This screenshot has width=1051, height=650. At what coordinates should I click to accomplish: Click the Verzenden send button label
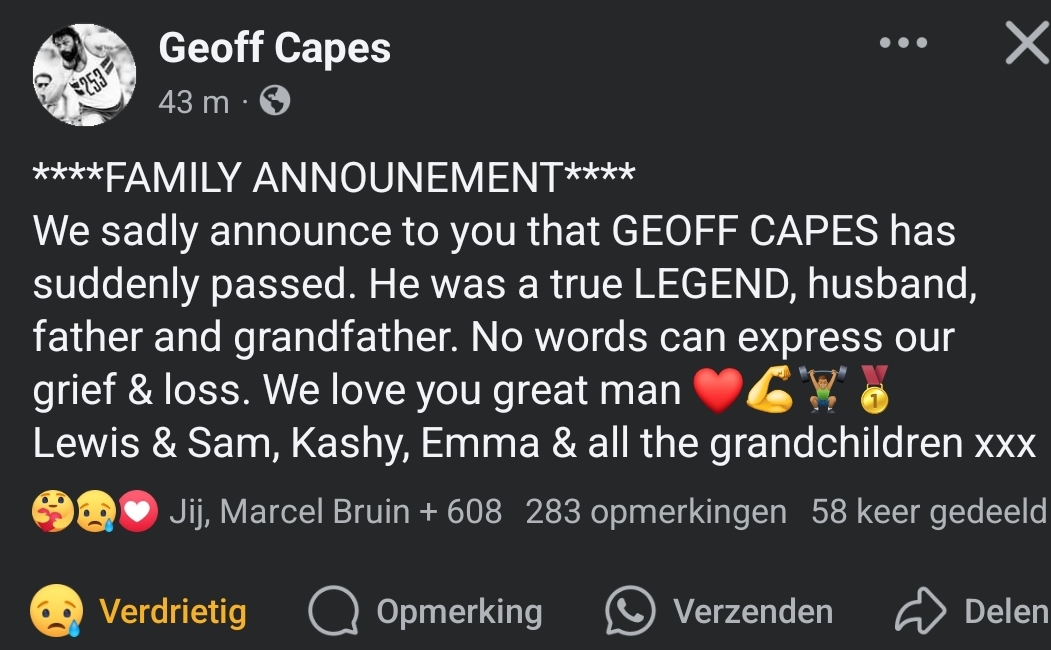coord(753,611)
